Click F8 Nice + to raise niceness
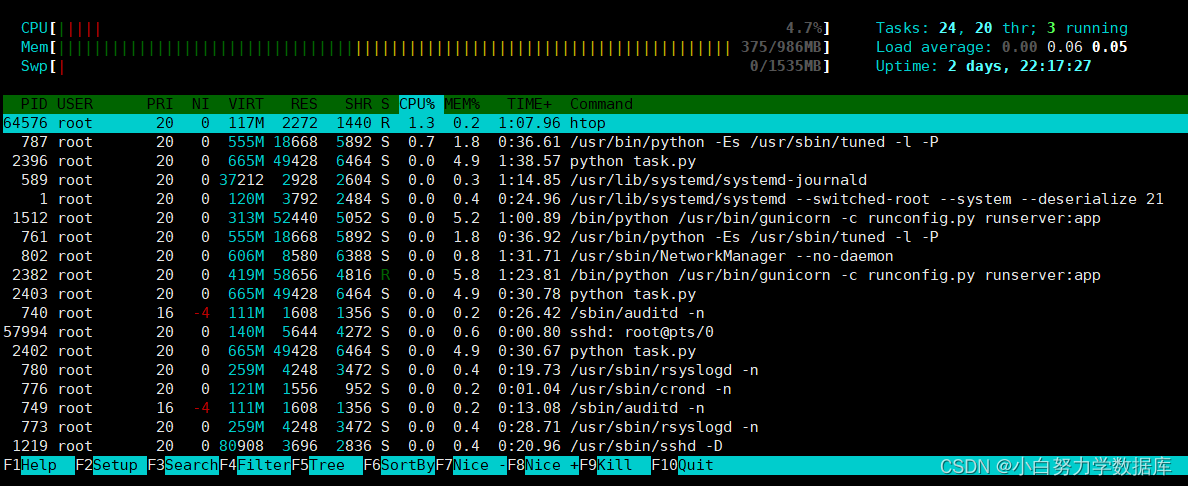The width and height of the screenshot is (1188, 486). (x=543, y=465)
